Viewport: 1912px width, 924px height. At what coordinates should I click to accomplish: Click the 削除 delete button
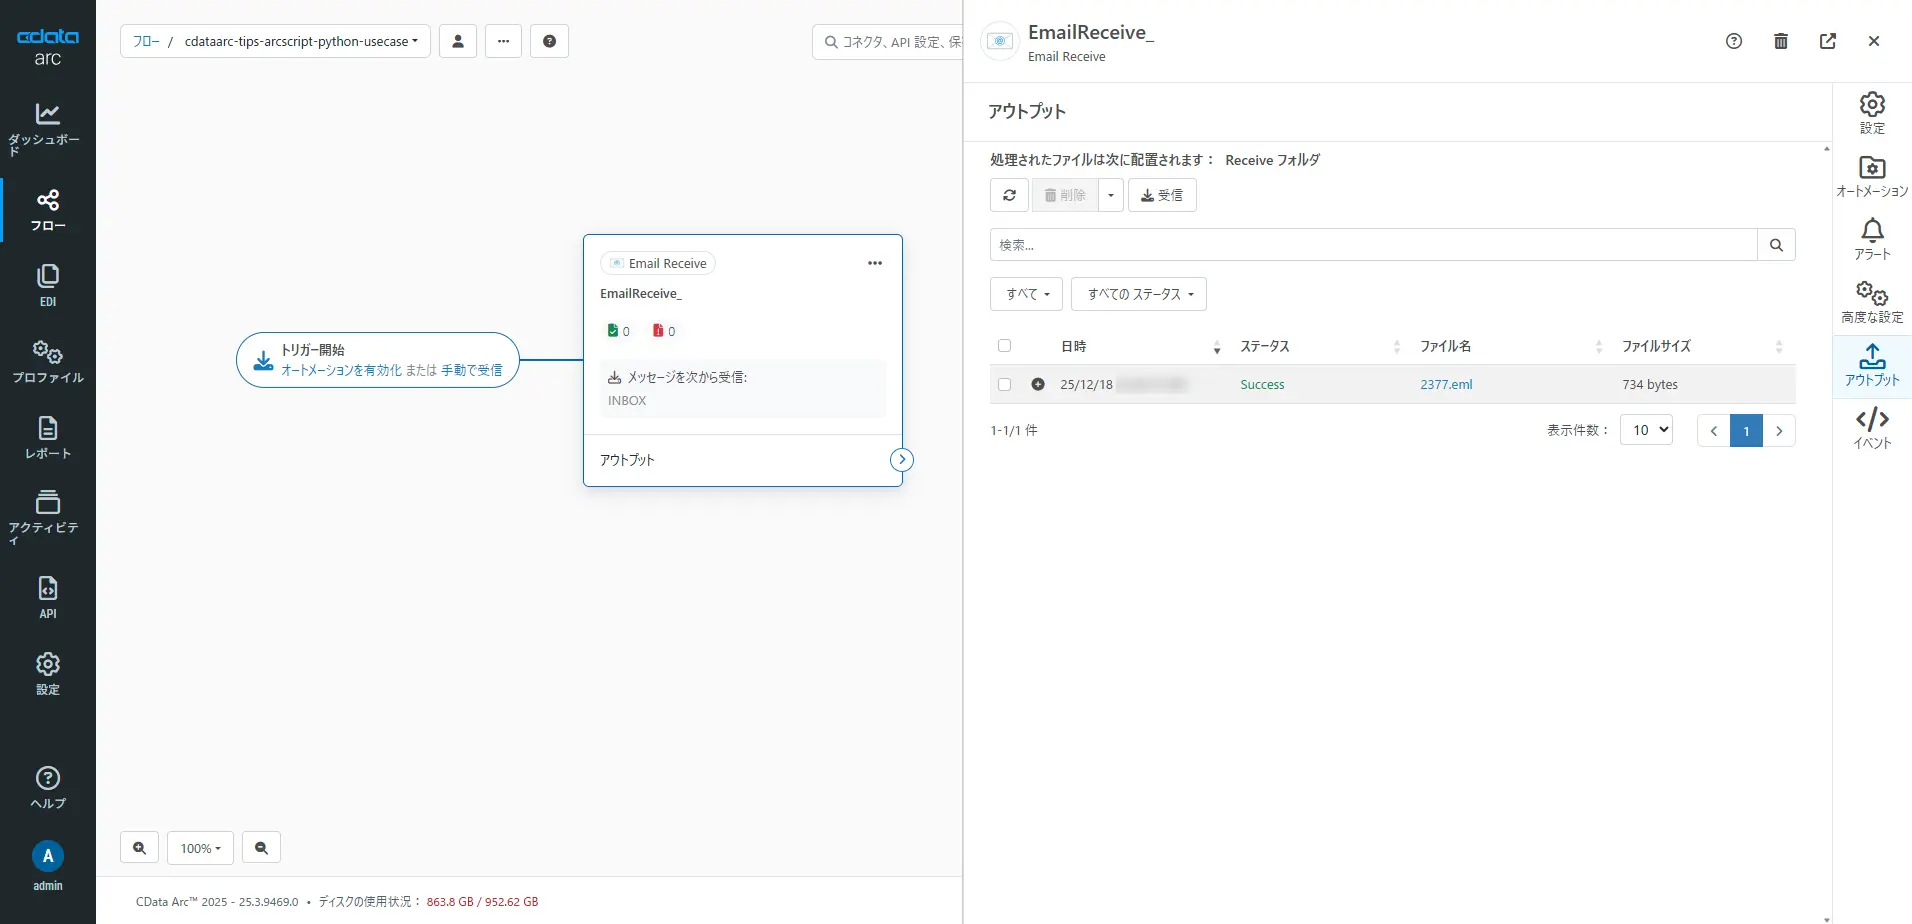1065,195
